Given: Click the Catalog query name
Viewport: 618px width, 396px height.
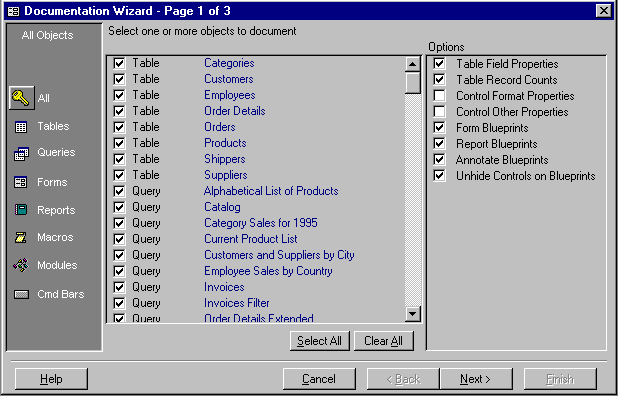Looking at the screenshot, I should (x=222, y=207).
